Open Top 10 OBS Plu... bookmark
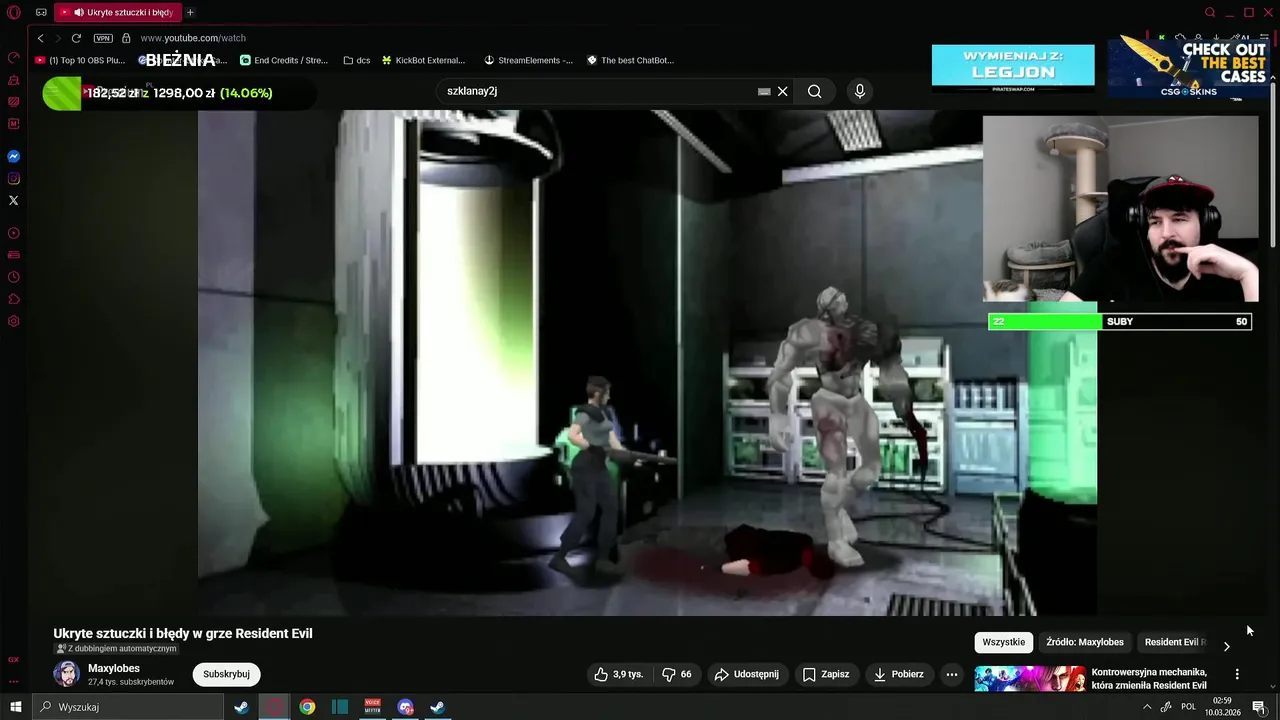 (x=80, y=60)
